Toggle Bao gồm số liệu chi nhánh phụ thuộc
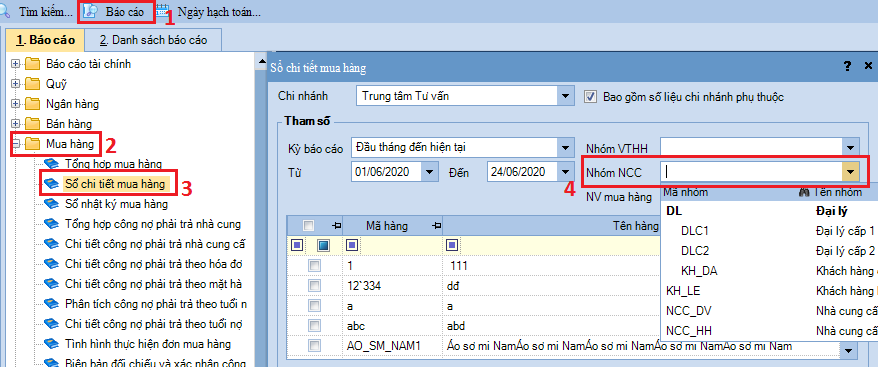Viewport: 878px width, 368px height. 590,96
